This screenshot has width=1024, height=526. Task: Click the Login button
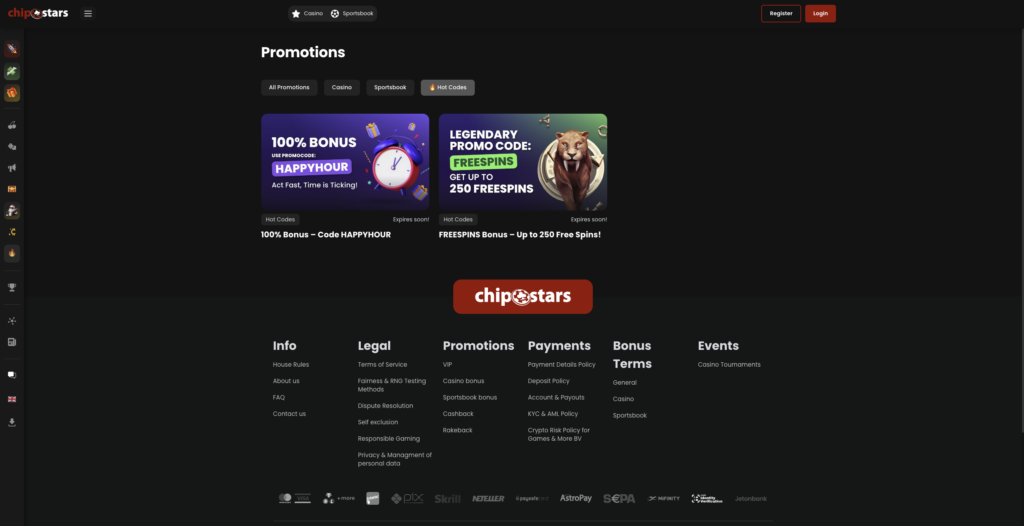pos(820,14)
